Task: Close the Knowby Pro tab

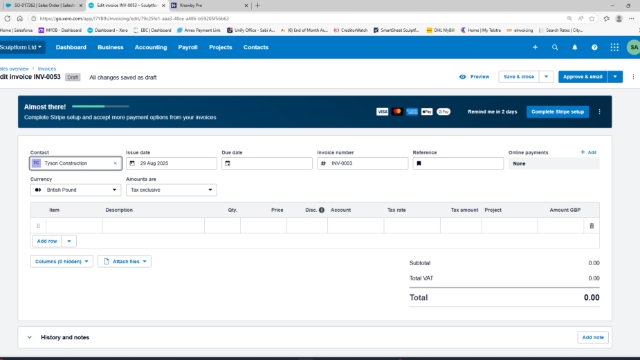Action: 246,5
